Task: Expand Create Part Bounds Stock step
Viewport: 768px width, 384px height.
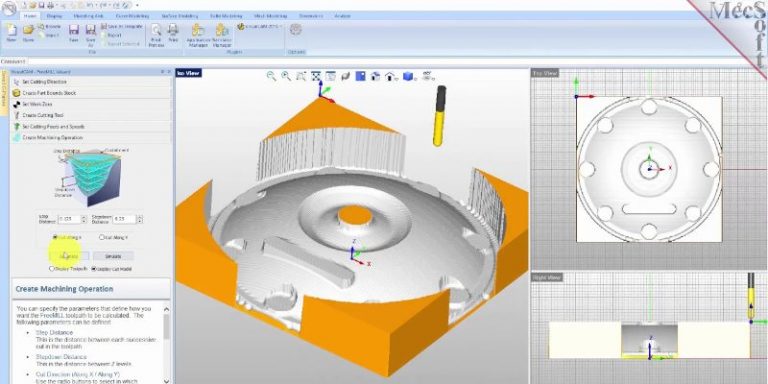Action: pyautogui.click(x=91, y=93)
